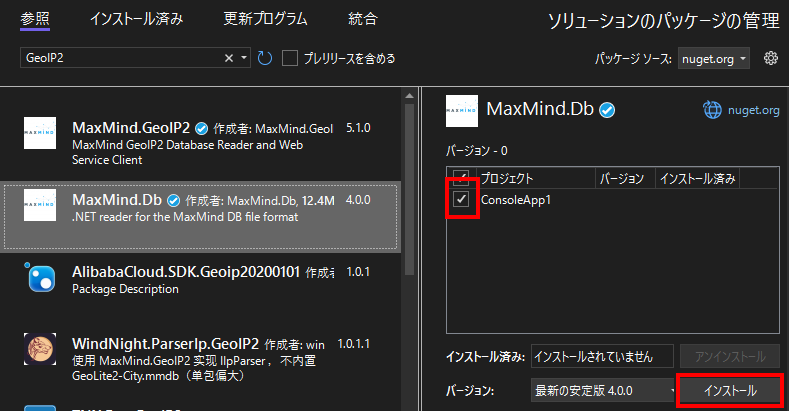Viewport: 789px width, 411px height.
Task: Click the package list scrollbar thumb
Action: click(x=409, y=189)
